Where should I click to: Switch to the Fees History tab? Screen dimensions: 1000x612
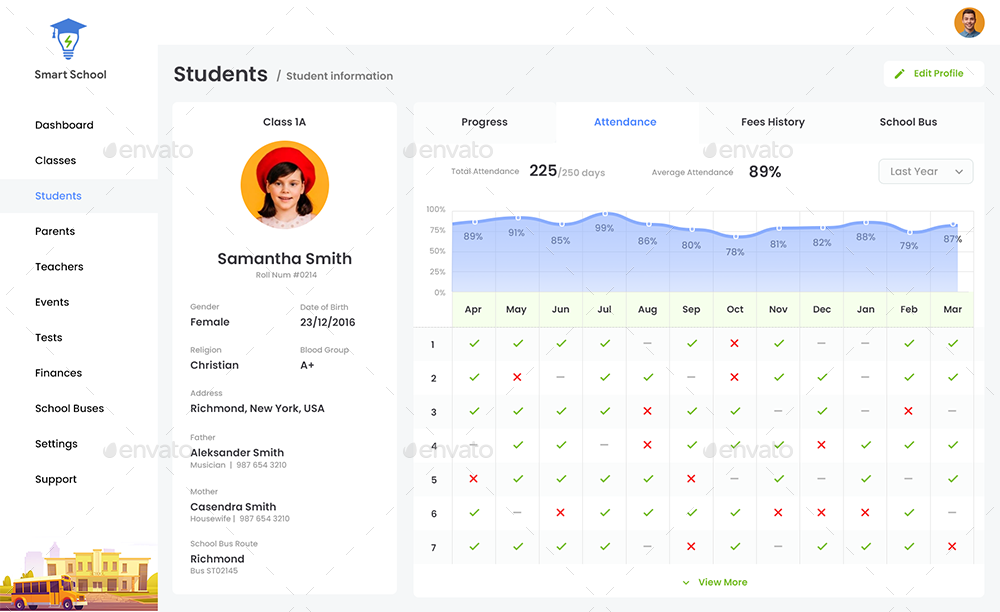coord(772,121)
